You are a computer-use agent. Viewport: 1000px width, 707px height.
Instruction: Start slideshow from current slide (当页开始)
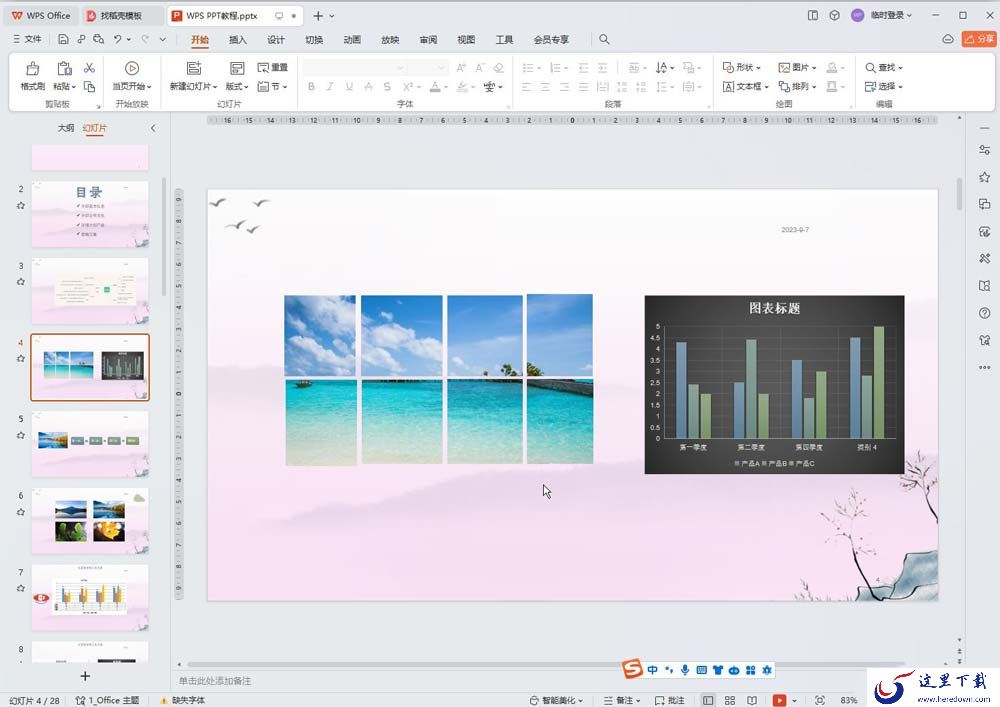(x=132, y=76)
